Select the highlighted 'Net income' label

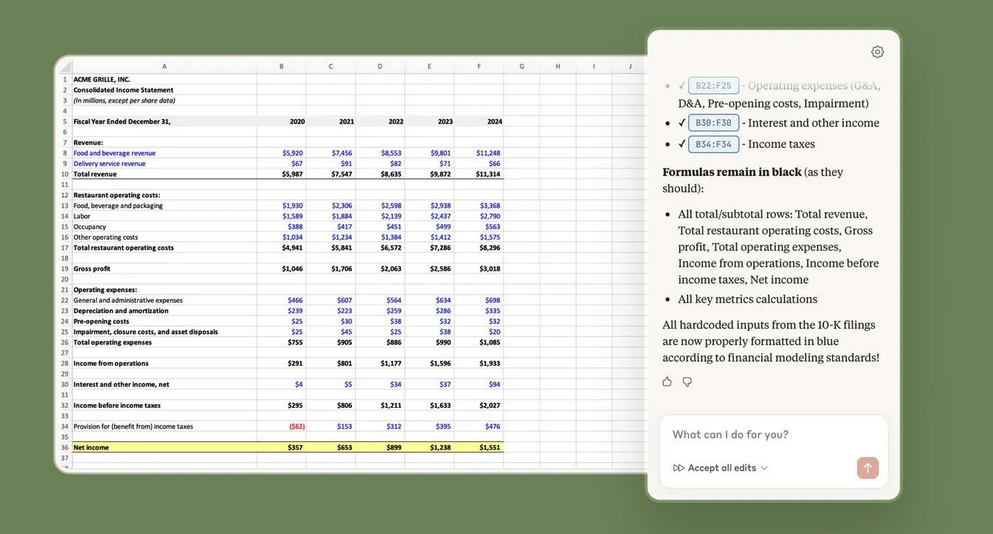165,447
